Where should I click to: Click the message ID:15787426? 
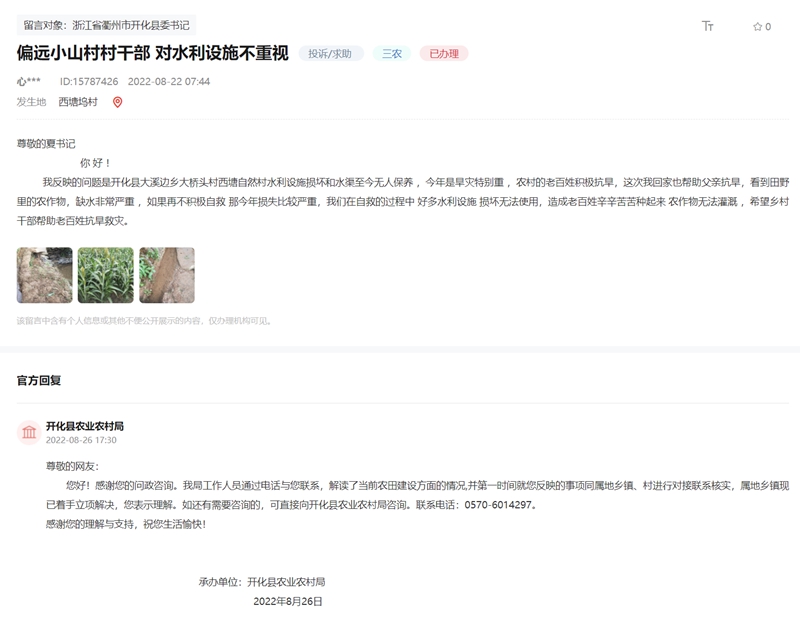(89, 81)
